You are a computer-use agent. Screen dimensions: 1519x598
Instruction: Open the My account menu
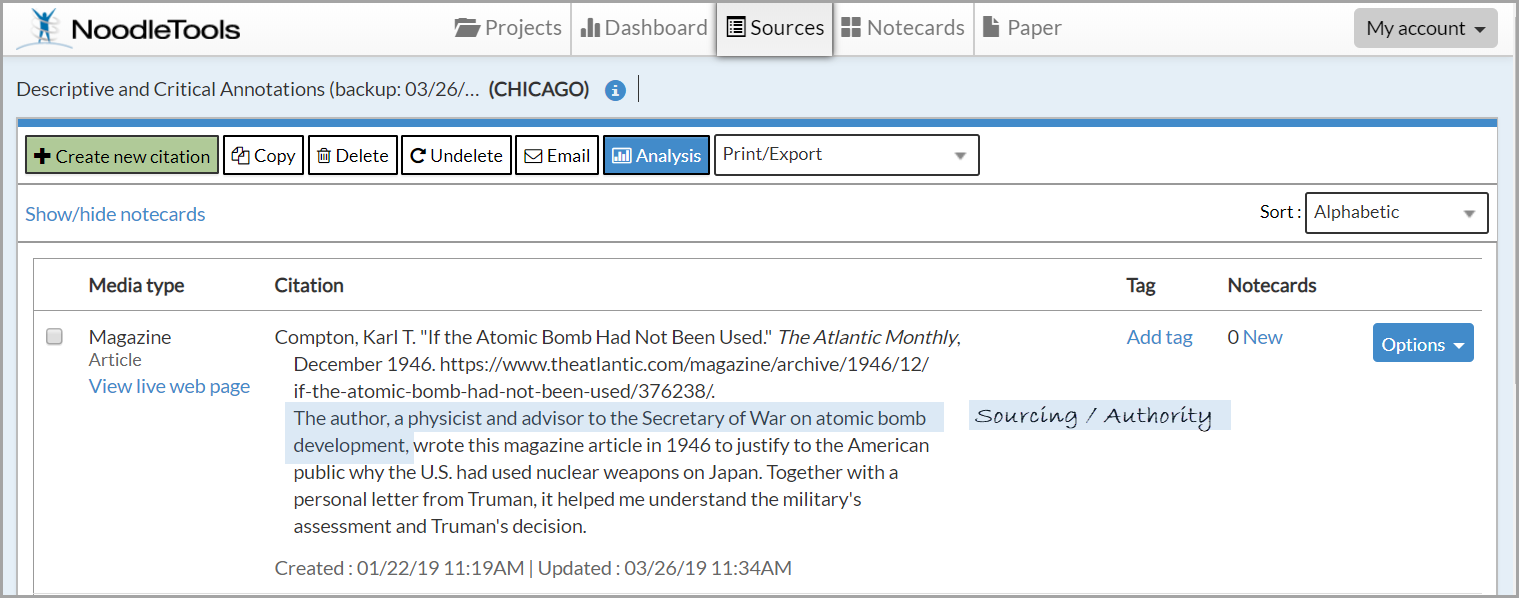coord(1425,28)
